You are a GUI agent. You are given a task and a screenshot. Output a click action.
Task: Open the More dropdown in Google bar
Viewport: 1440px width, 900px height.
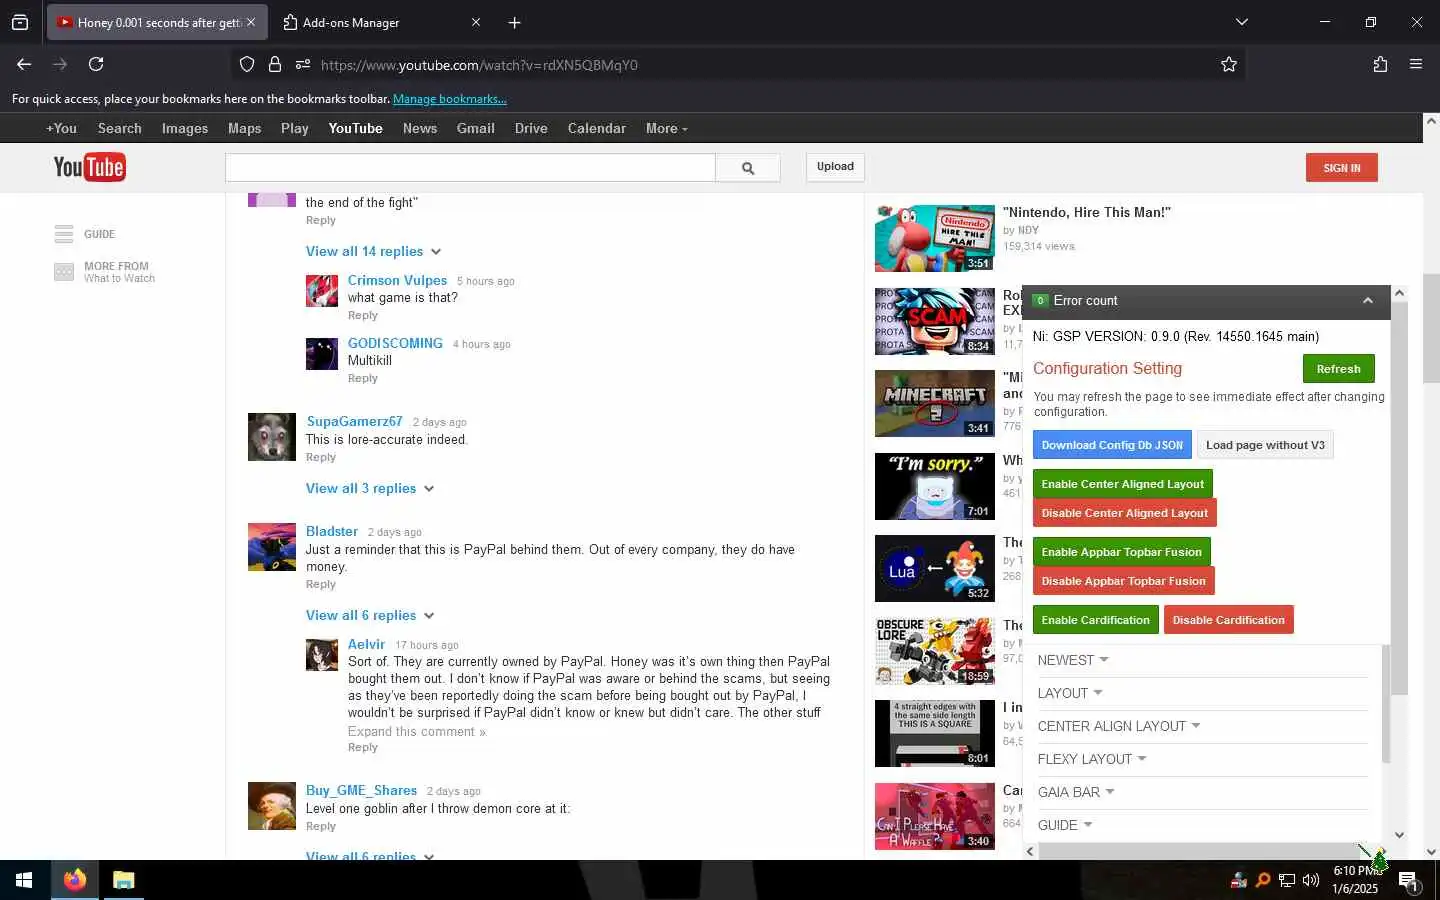pyautogui.click(x=666, y=128)
